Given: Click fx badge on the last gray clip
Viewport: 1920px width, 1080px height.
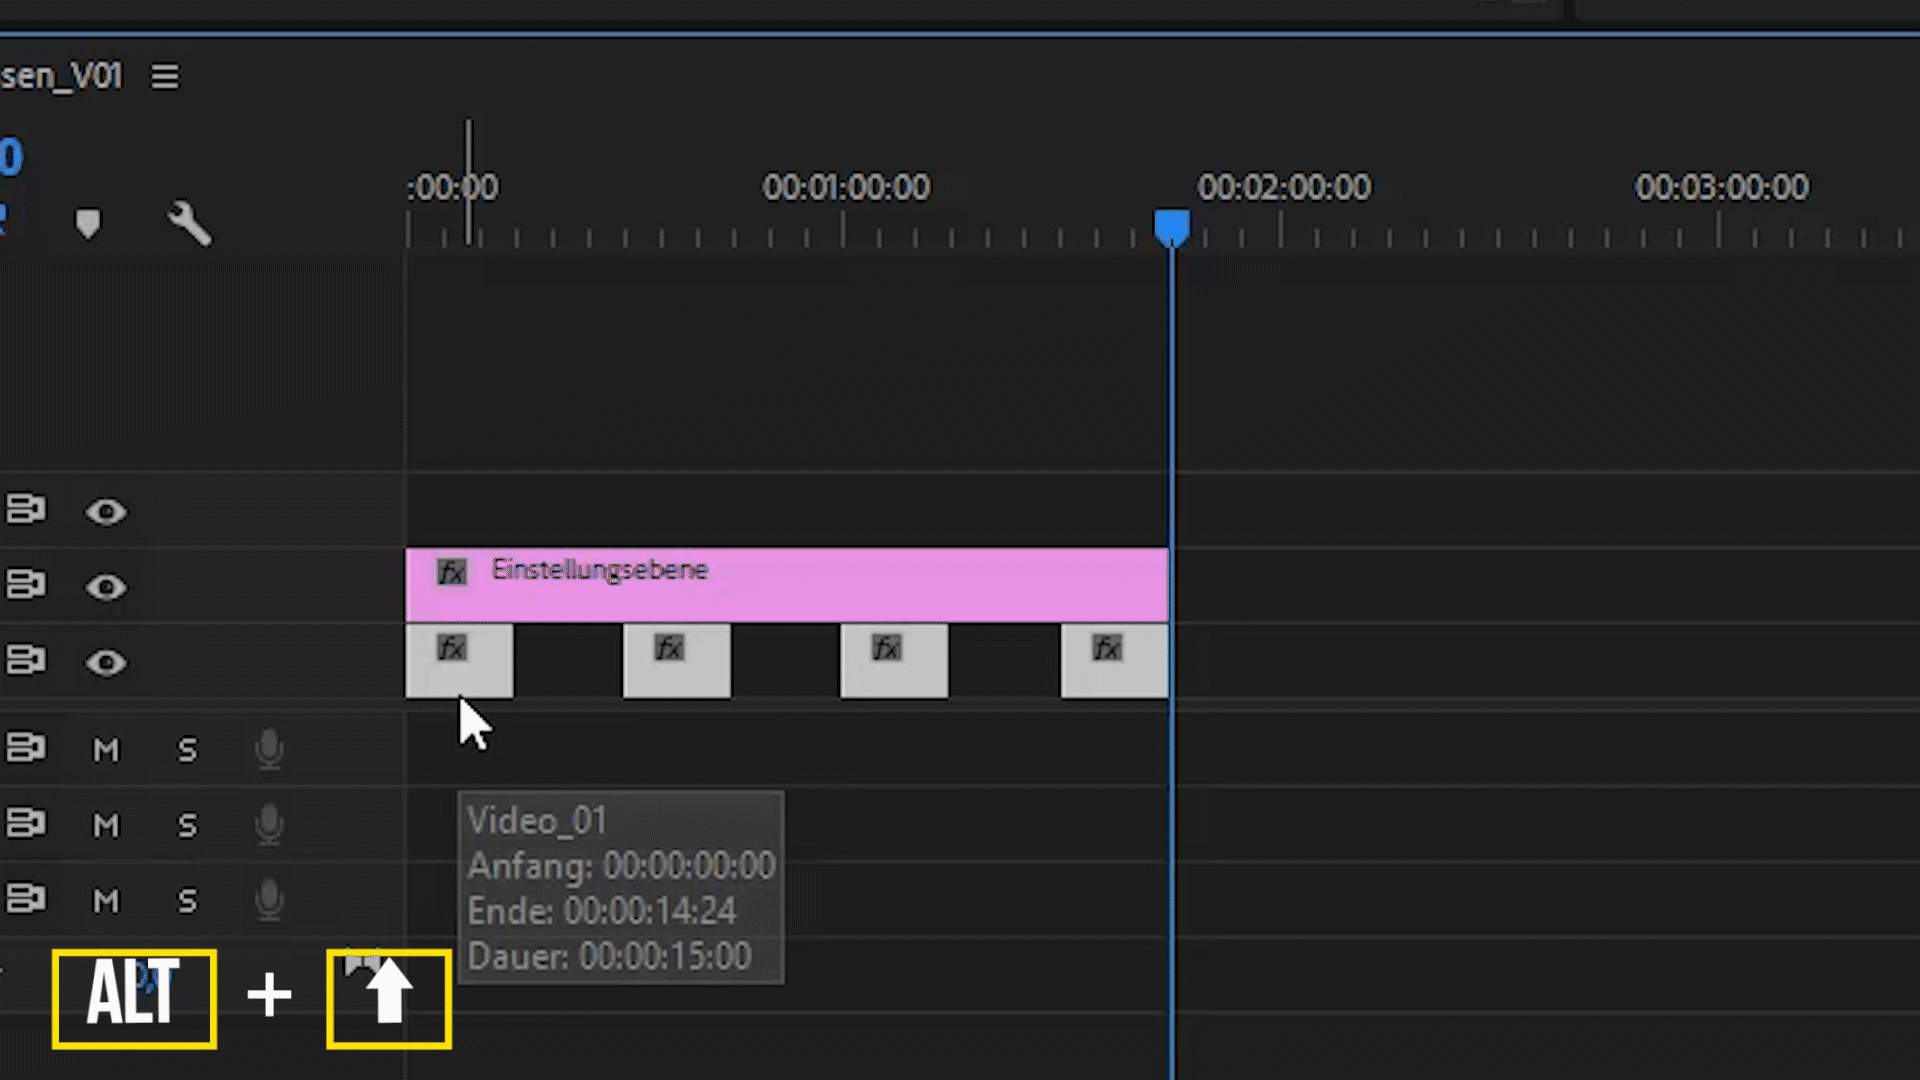Looking at the screenshot, I should 1106,648.
